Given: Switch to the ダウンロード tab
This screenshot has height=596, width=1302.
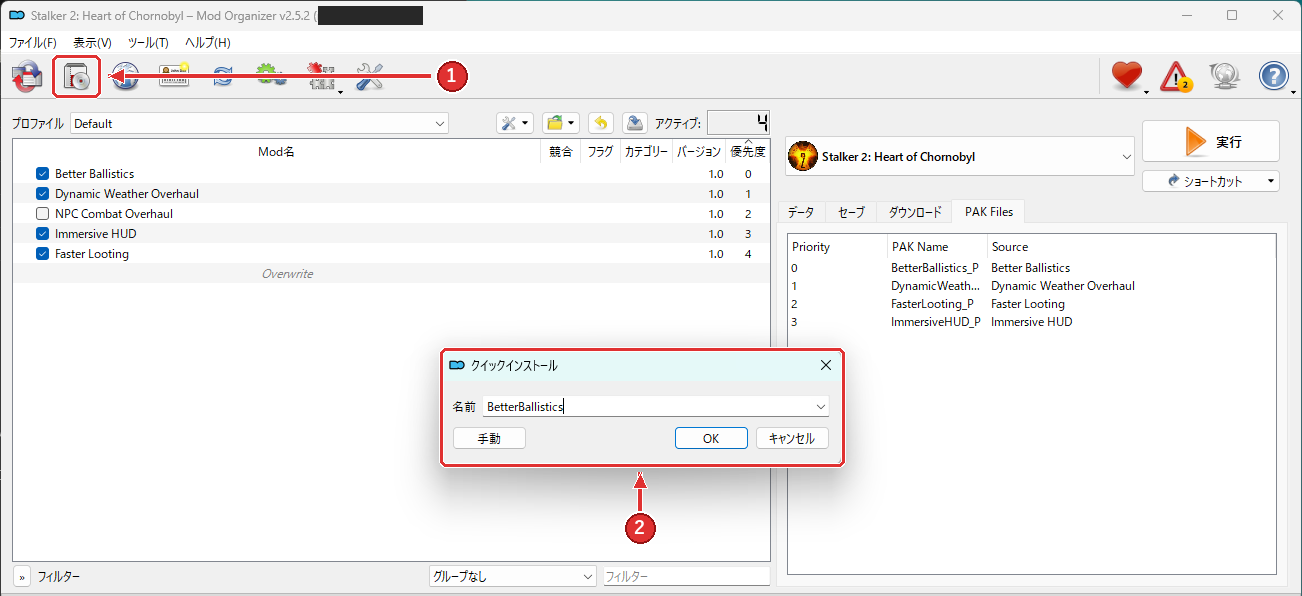Looking at the screenshot, I should pos(914,213).
